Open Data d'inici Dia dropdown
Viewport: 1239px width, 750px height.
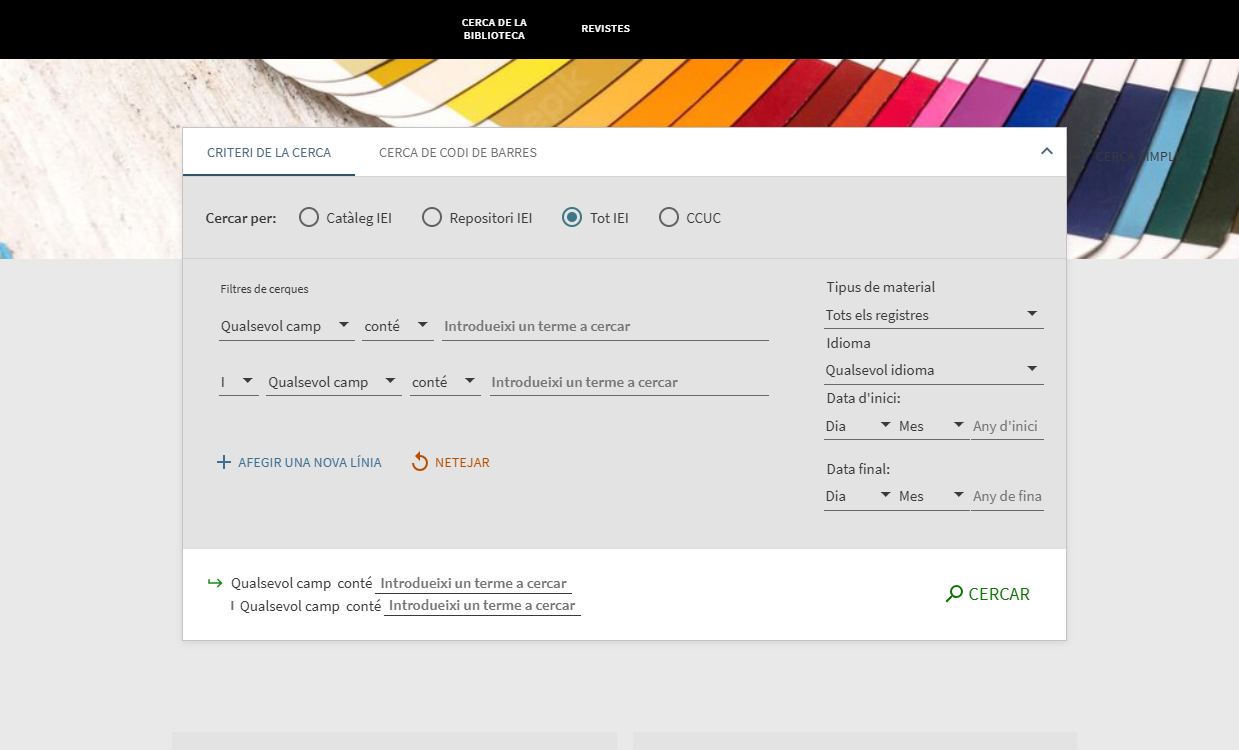click(857, 426)
